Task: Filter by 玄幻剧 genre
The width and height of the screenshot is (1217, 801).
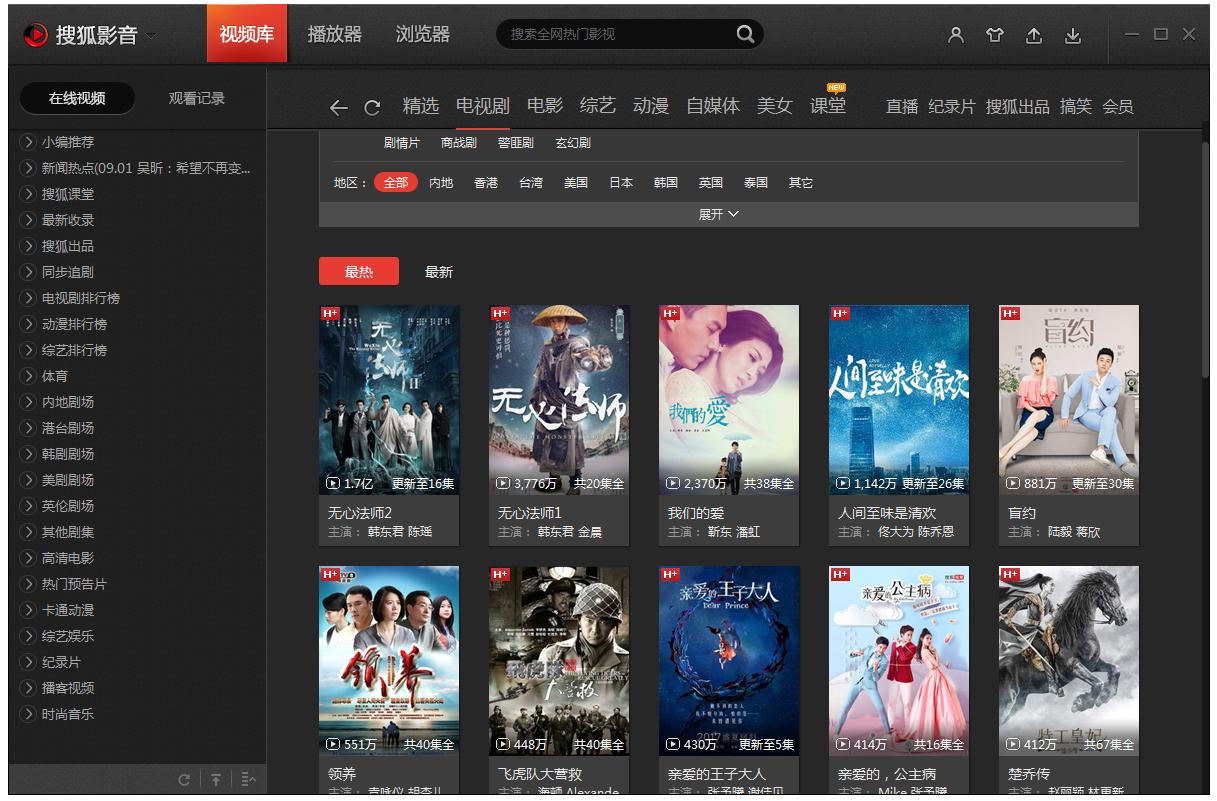Action: [x=573, y=143]
